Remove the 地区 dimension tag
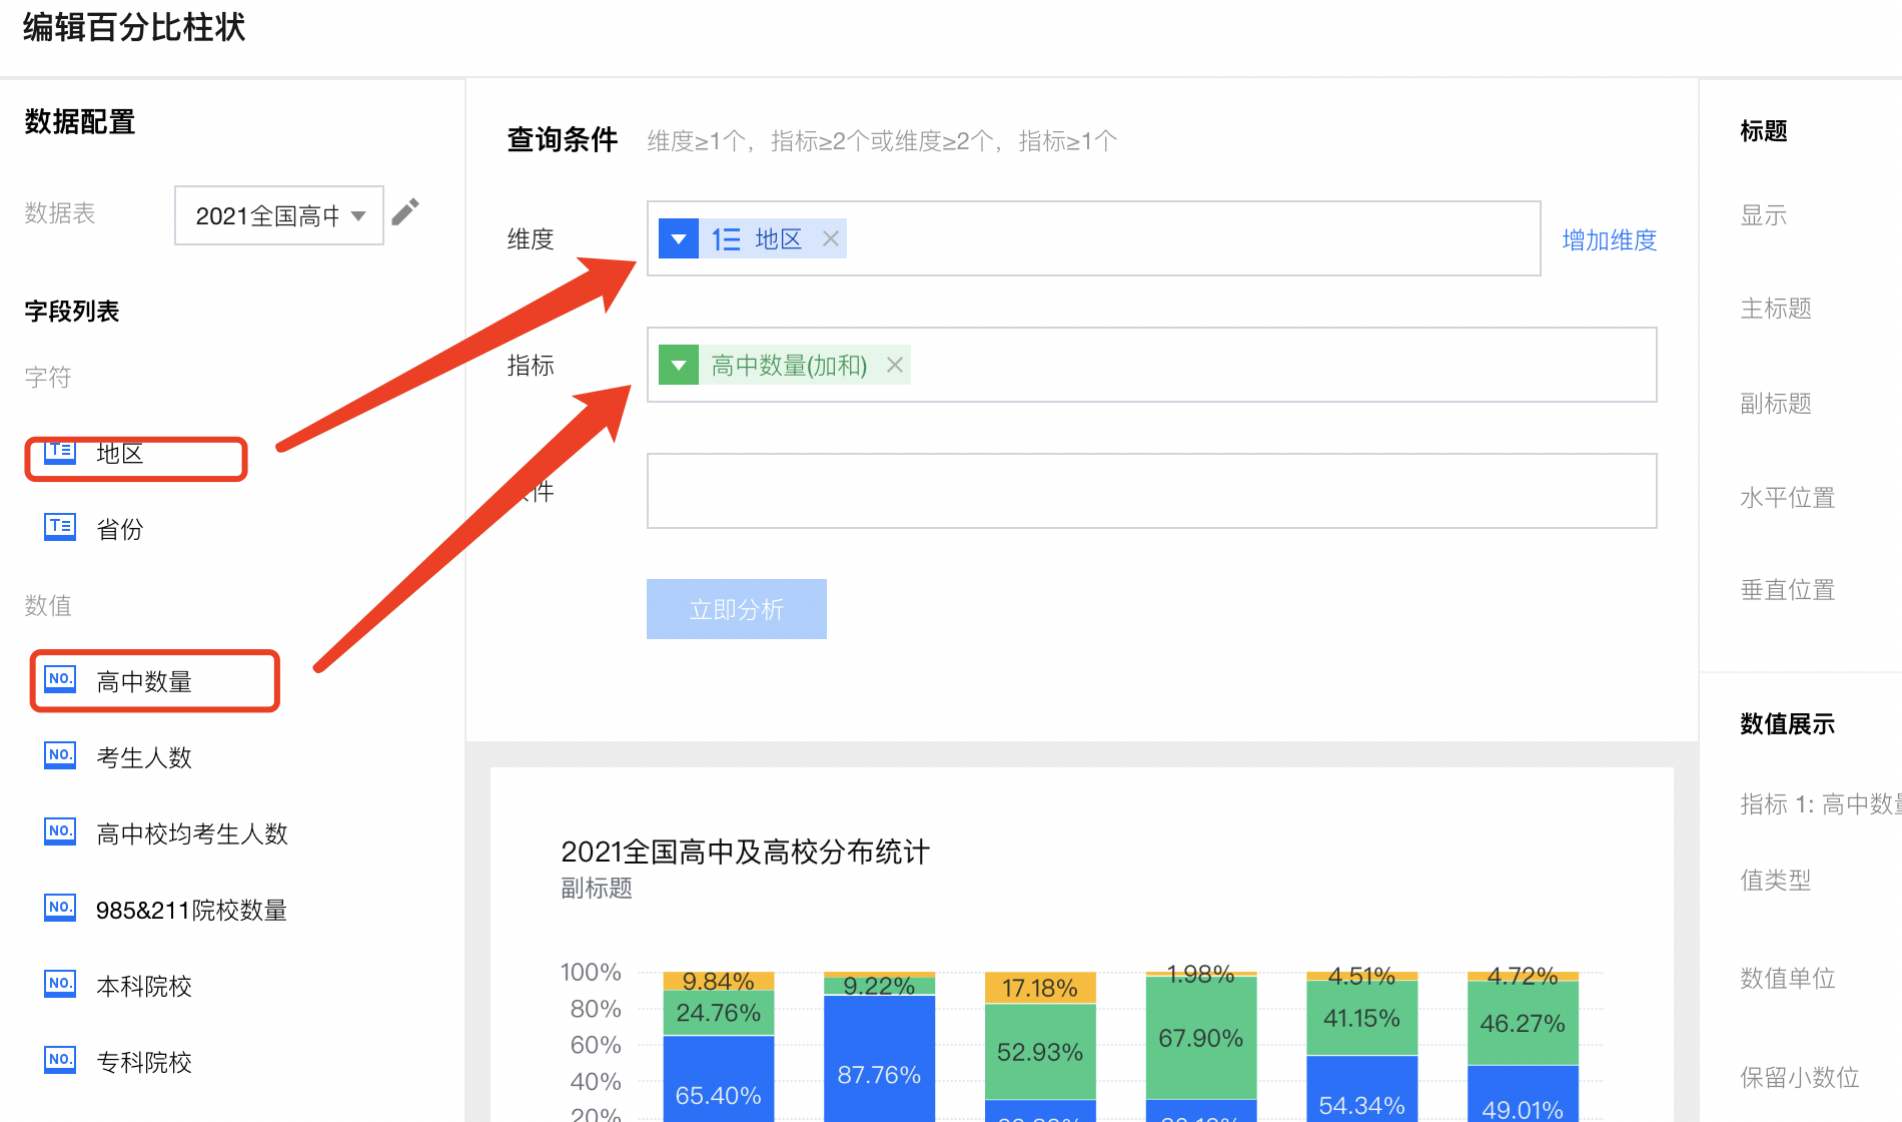 coord(830,239)
